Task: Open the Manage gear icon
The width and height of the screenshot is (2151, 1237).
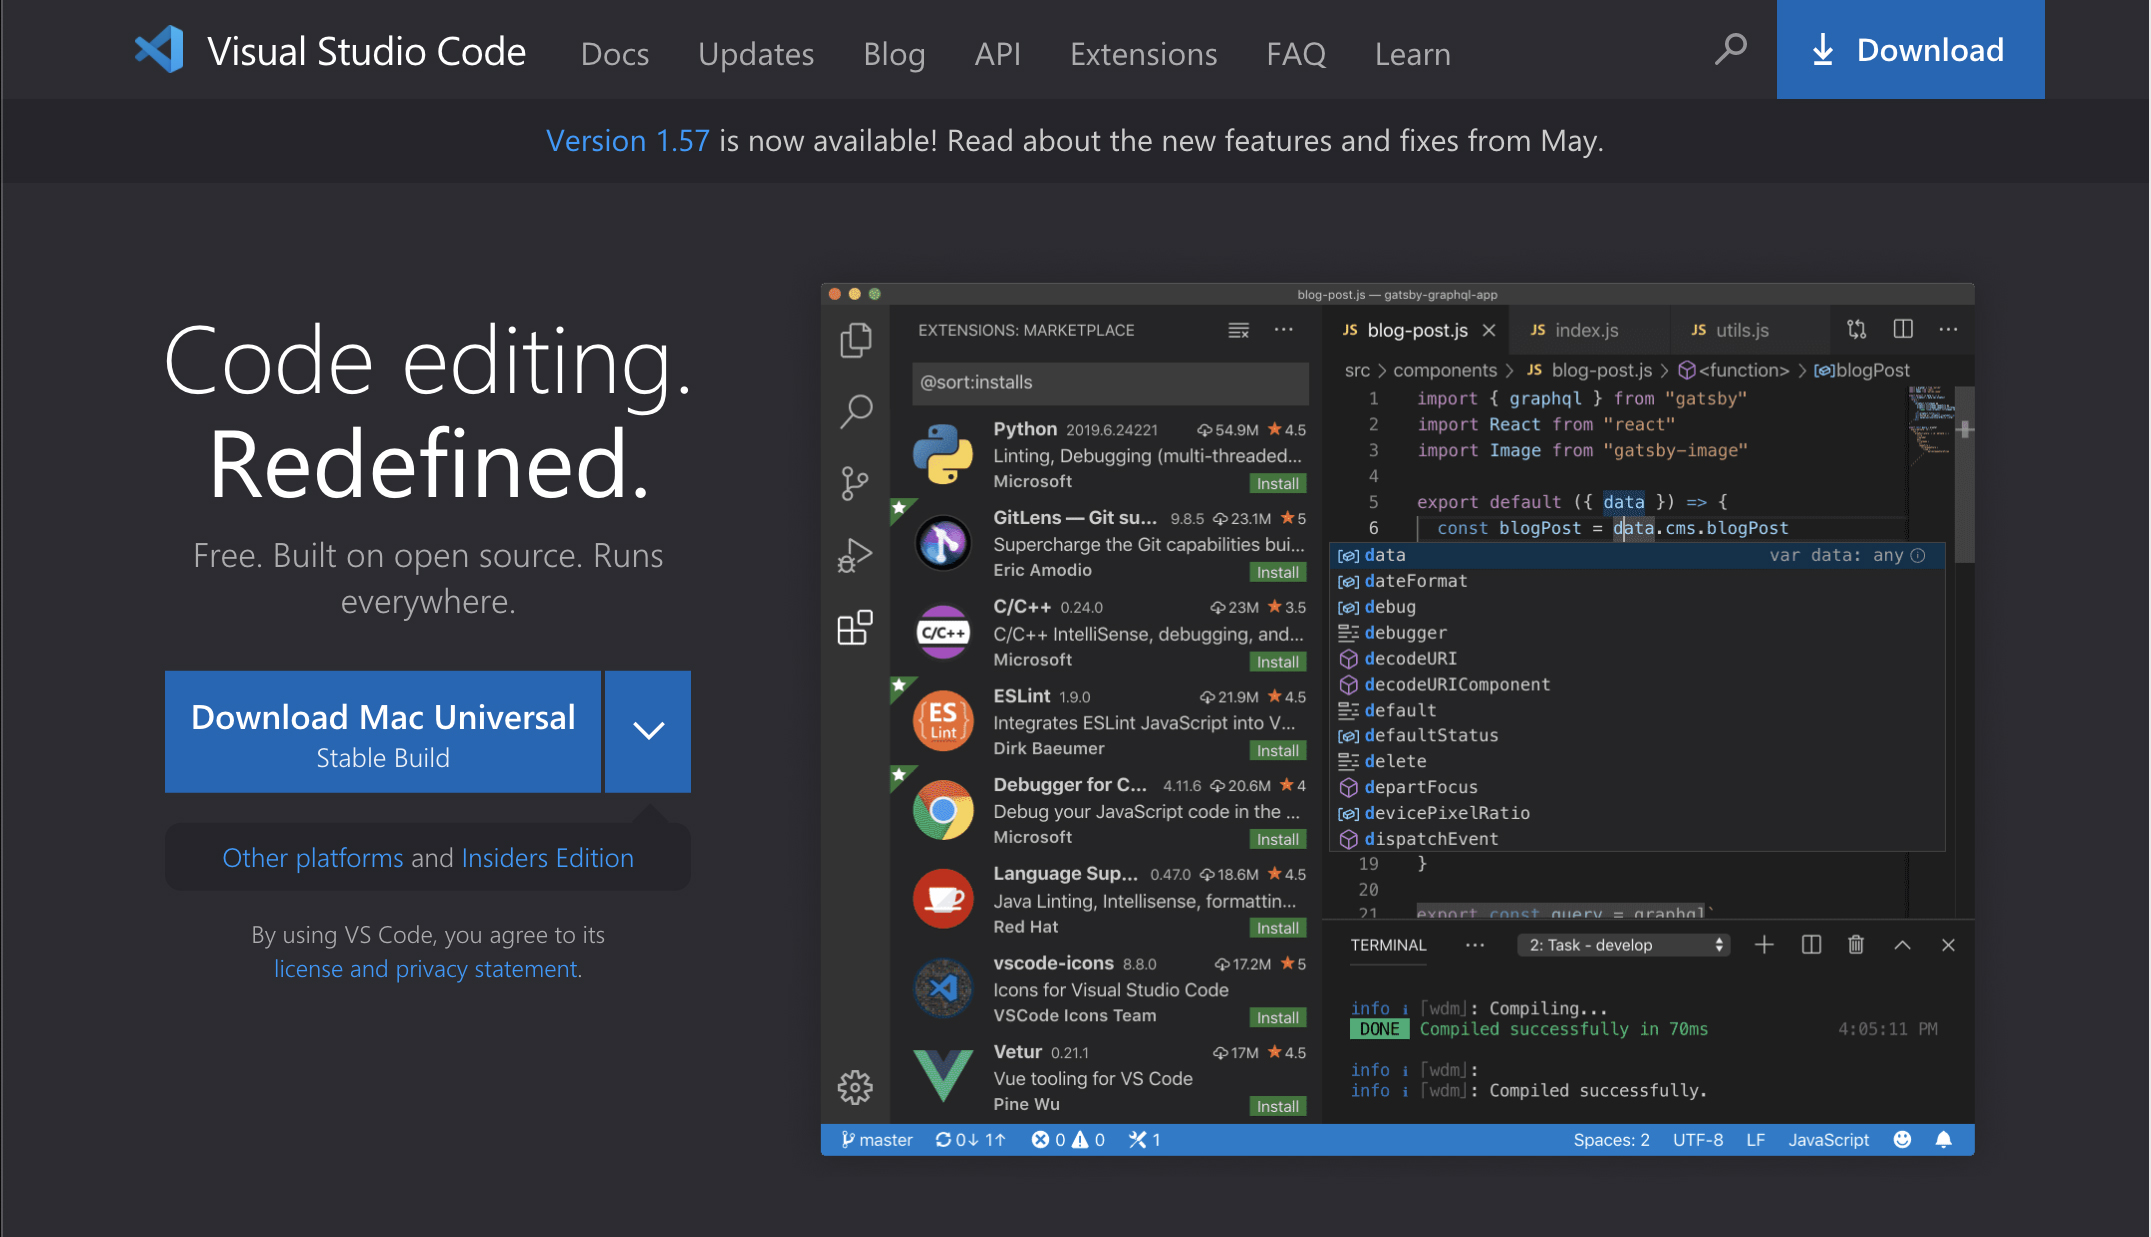Action: click(x=855, y=1087)
